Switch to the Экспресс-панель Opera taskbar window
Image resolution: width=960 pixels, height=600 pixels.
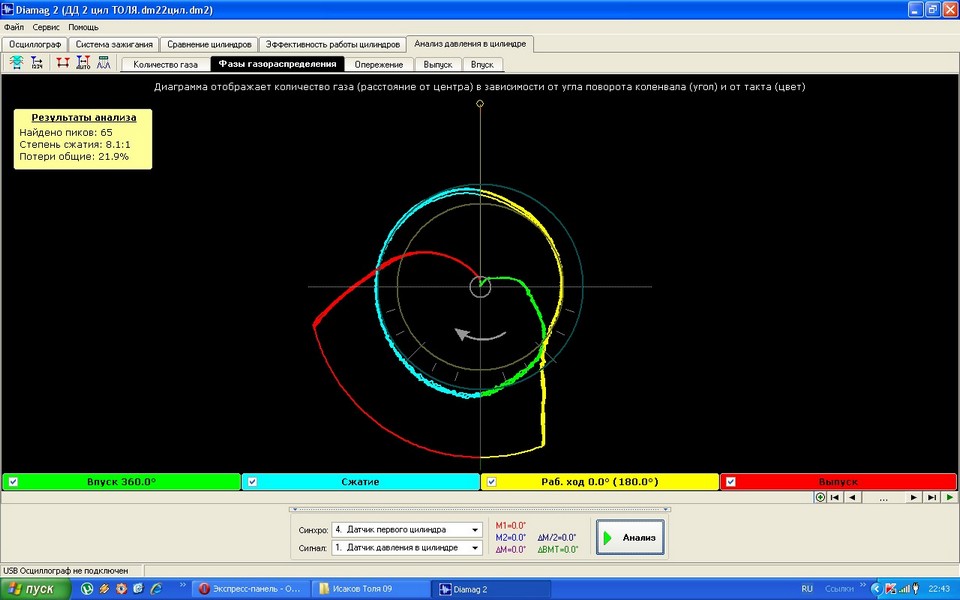[x=252, y=589]
